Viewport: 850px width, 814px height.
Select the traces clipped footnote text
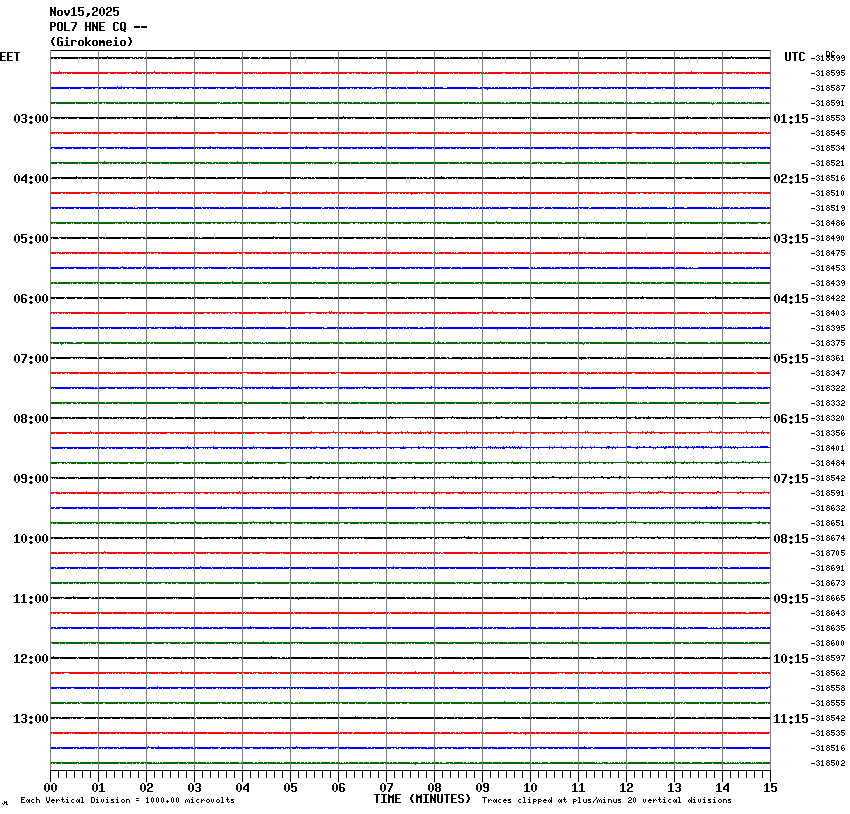[606, 800]
